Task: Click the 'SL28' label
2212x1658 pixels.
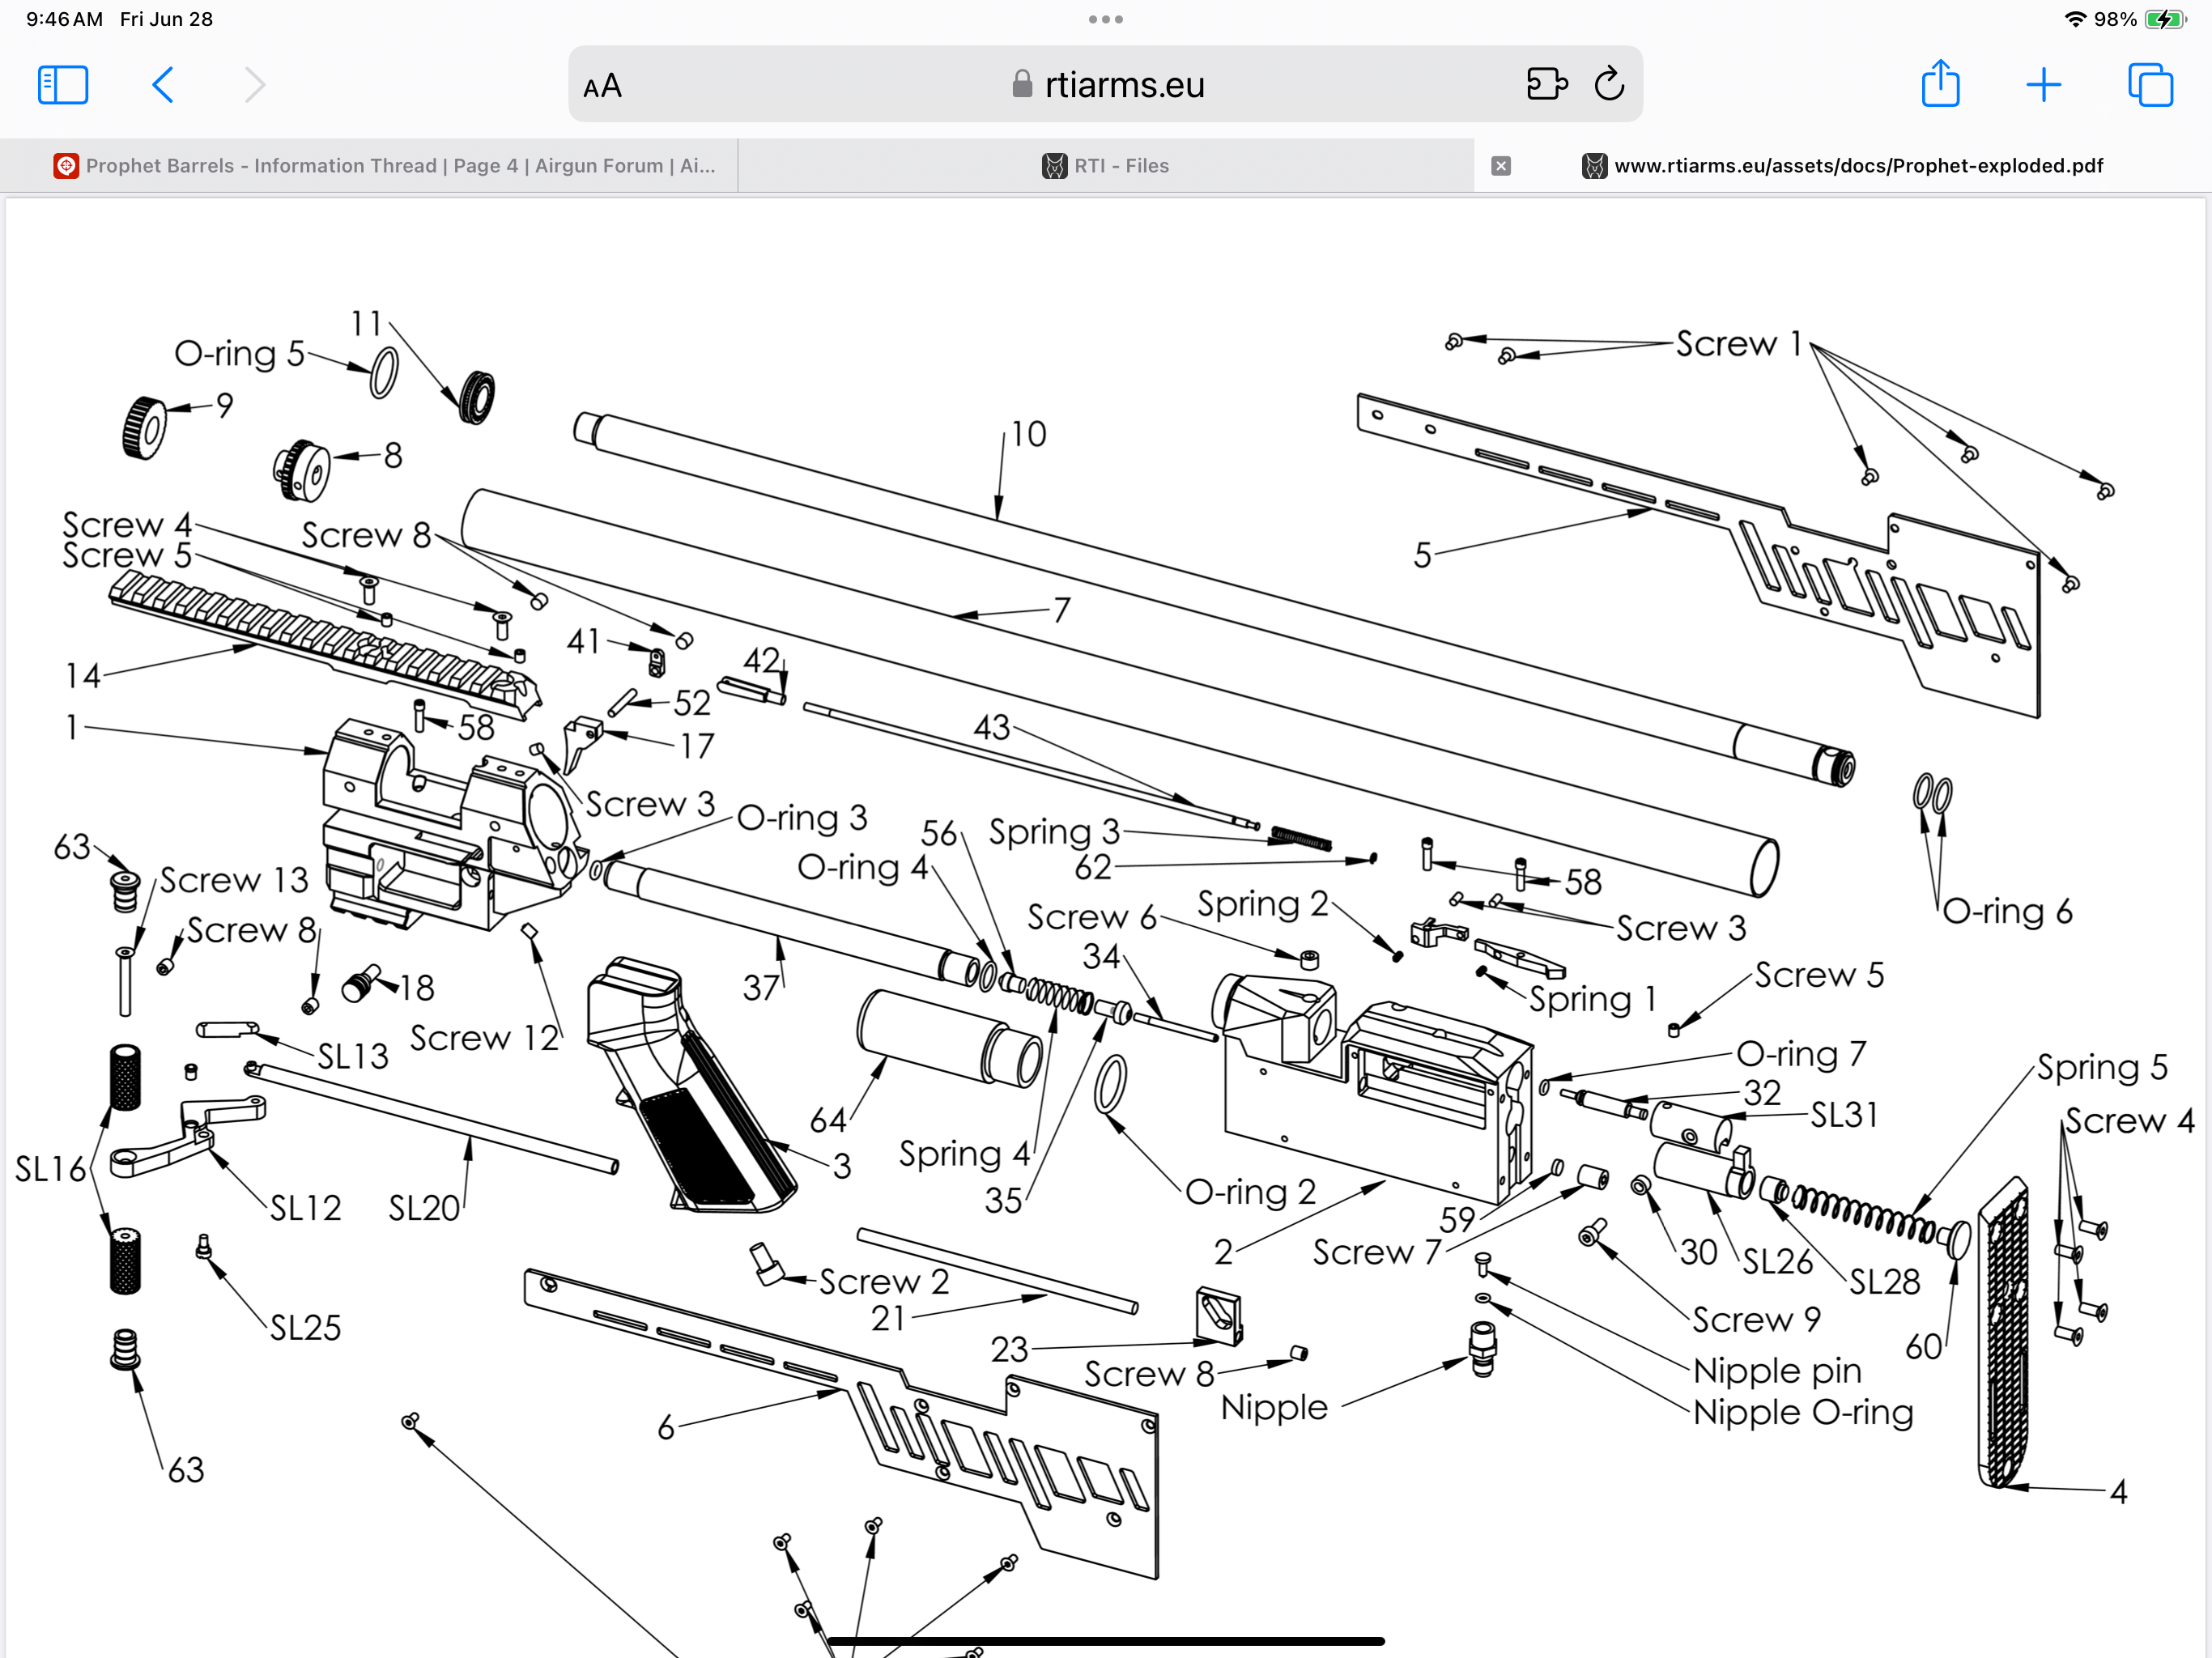Action: pos(1885,1282)
